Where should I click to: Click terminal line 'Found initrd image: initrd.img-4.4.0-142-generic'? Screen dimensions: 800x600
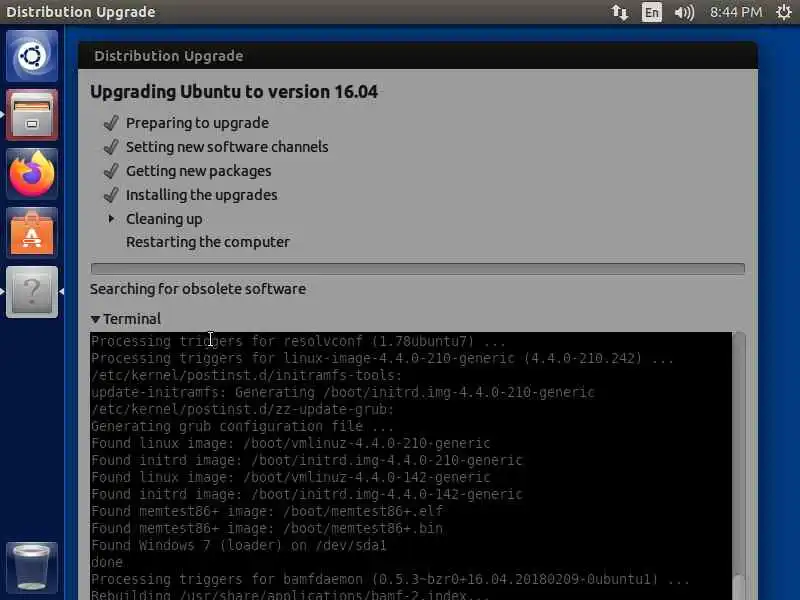(x=307, y=494)
